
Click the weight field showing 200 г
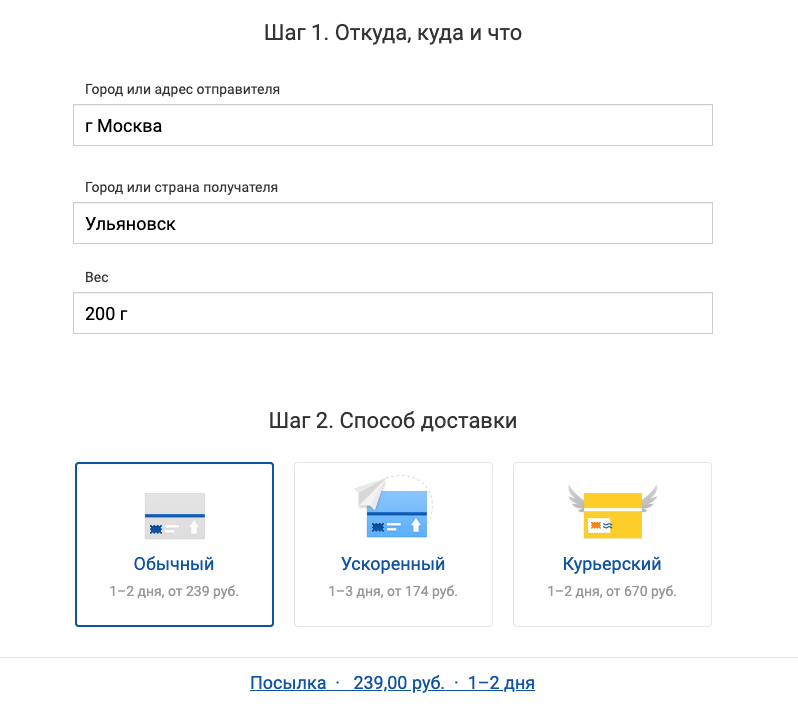click(393, 313)
